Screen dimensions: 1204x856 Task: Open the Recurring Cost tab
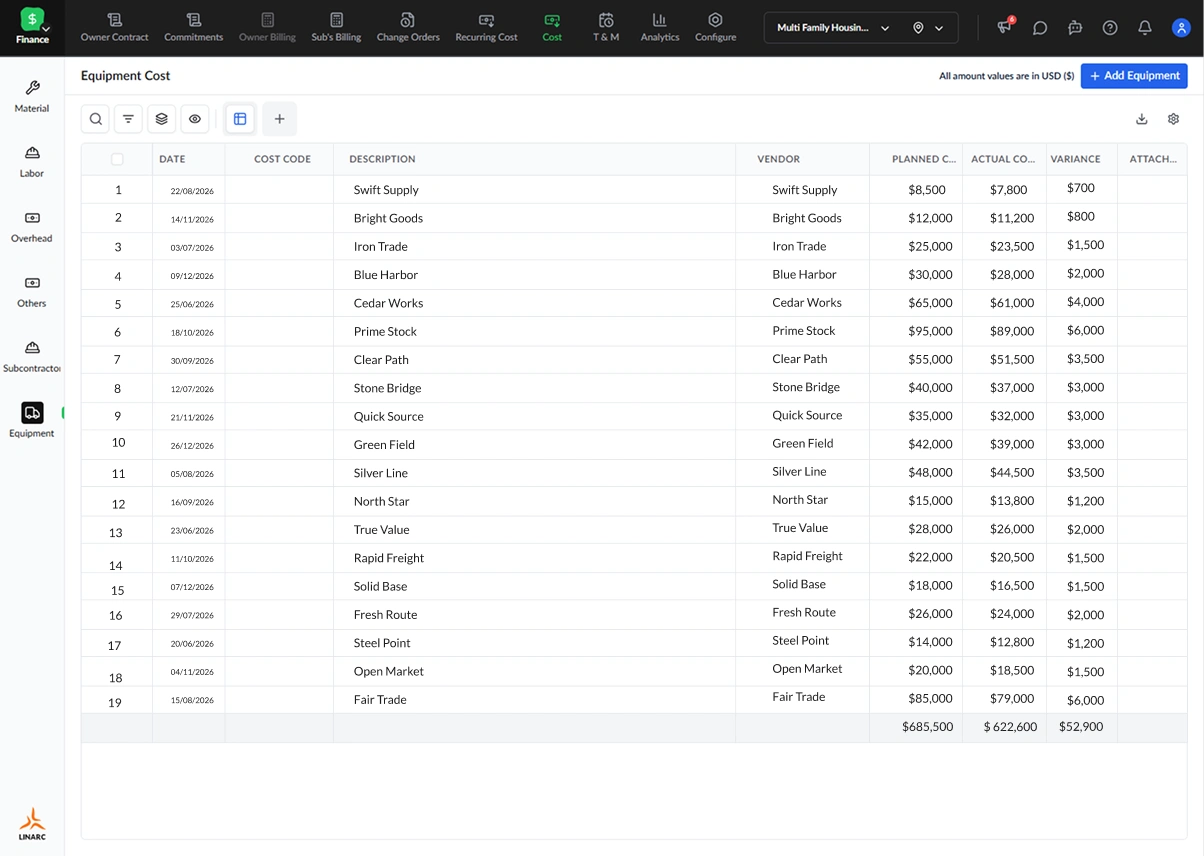point(486,27)
